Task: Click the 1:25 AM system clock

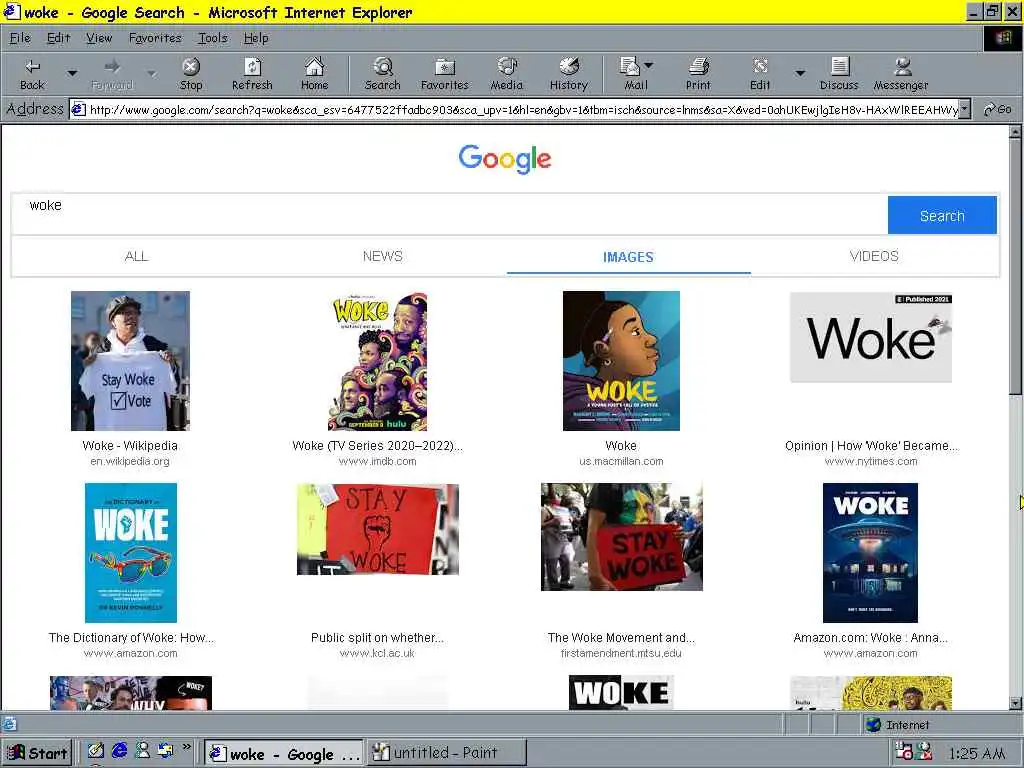Action: click(x=977, y=754)
